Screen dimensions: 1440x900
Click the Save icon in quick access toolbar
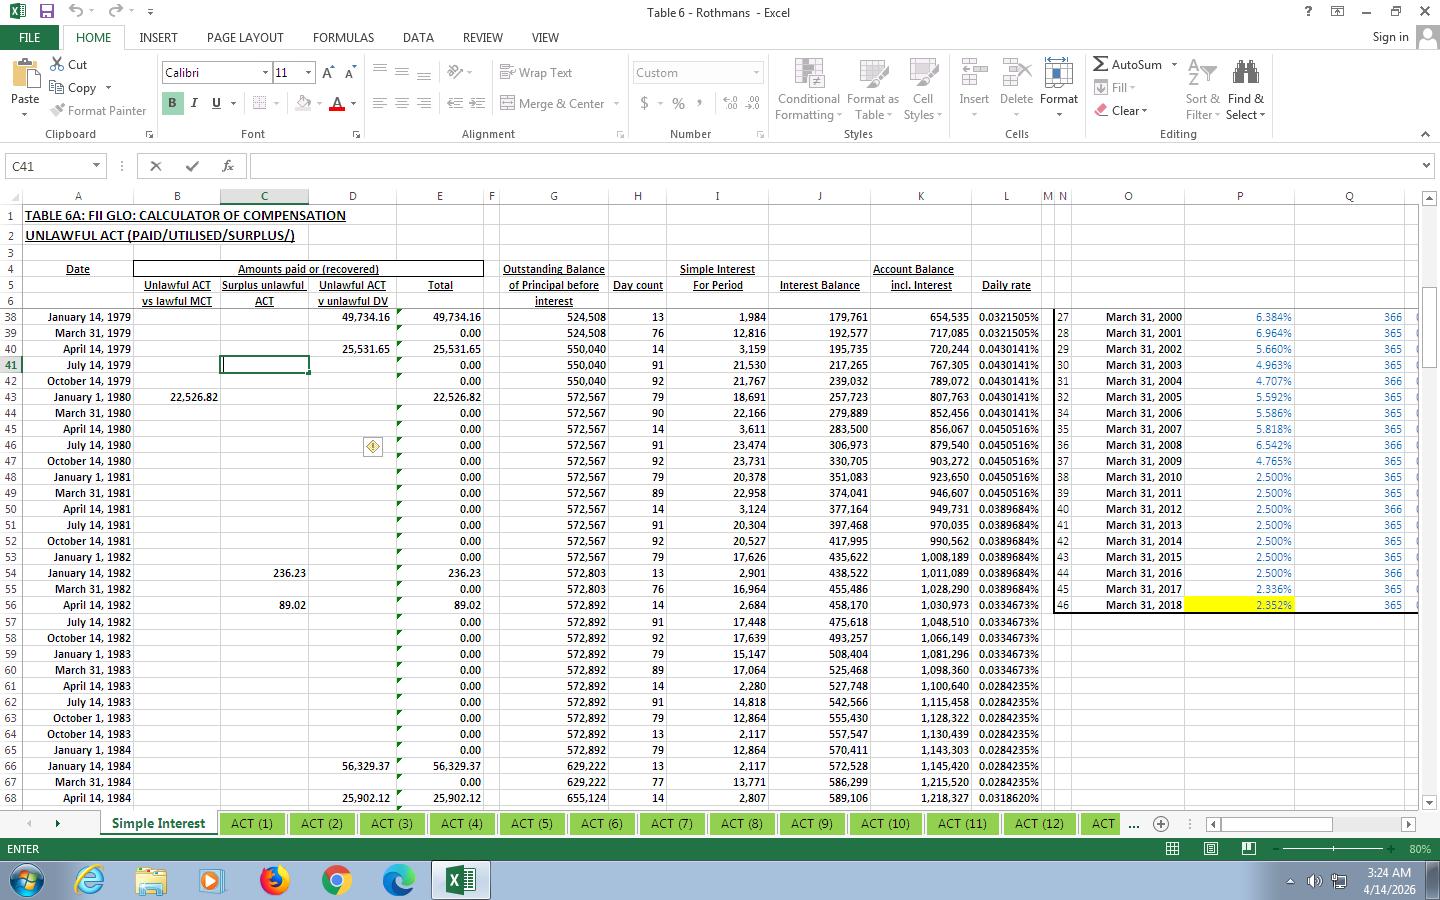pyautogui.click(x=46, y=12)
